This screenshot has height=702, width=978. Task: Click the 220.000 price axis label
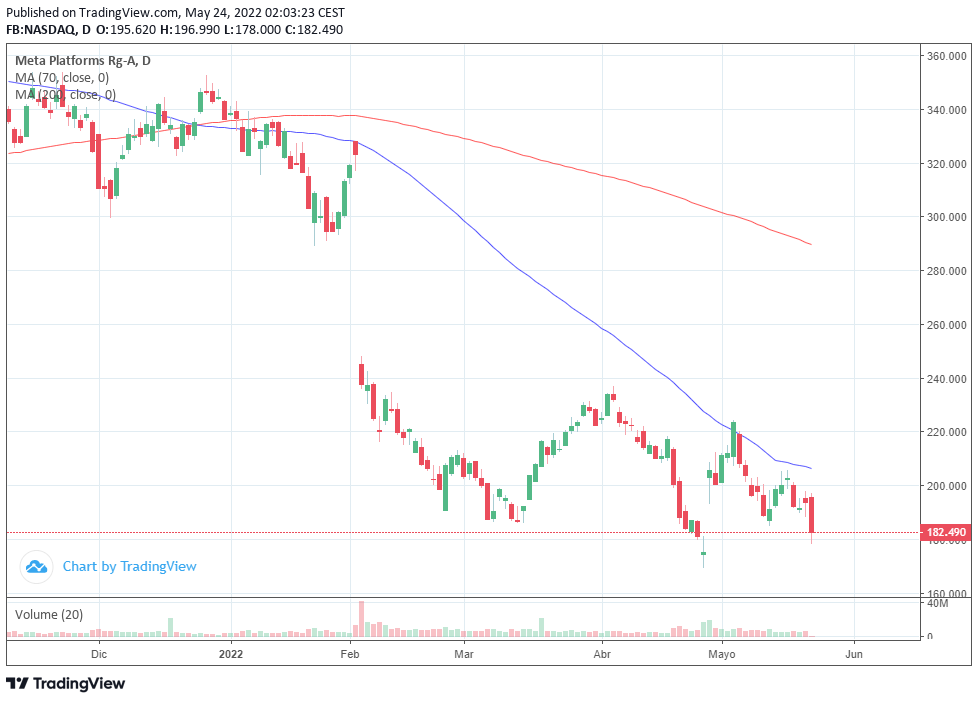click(947, 432)
